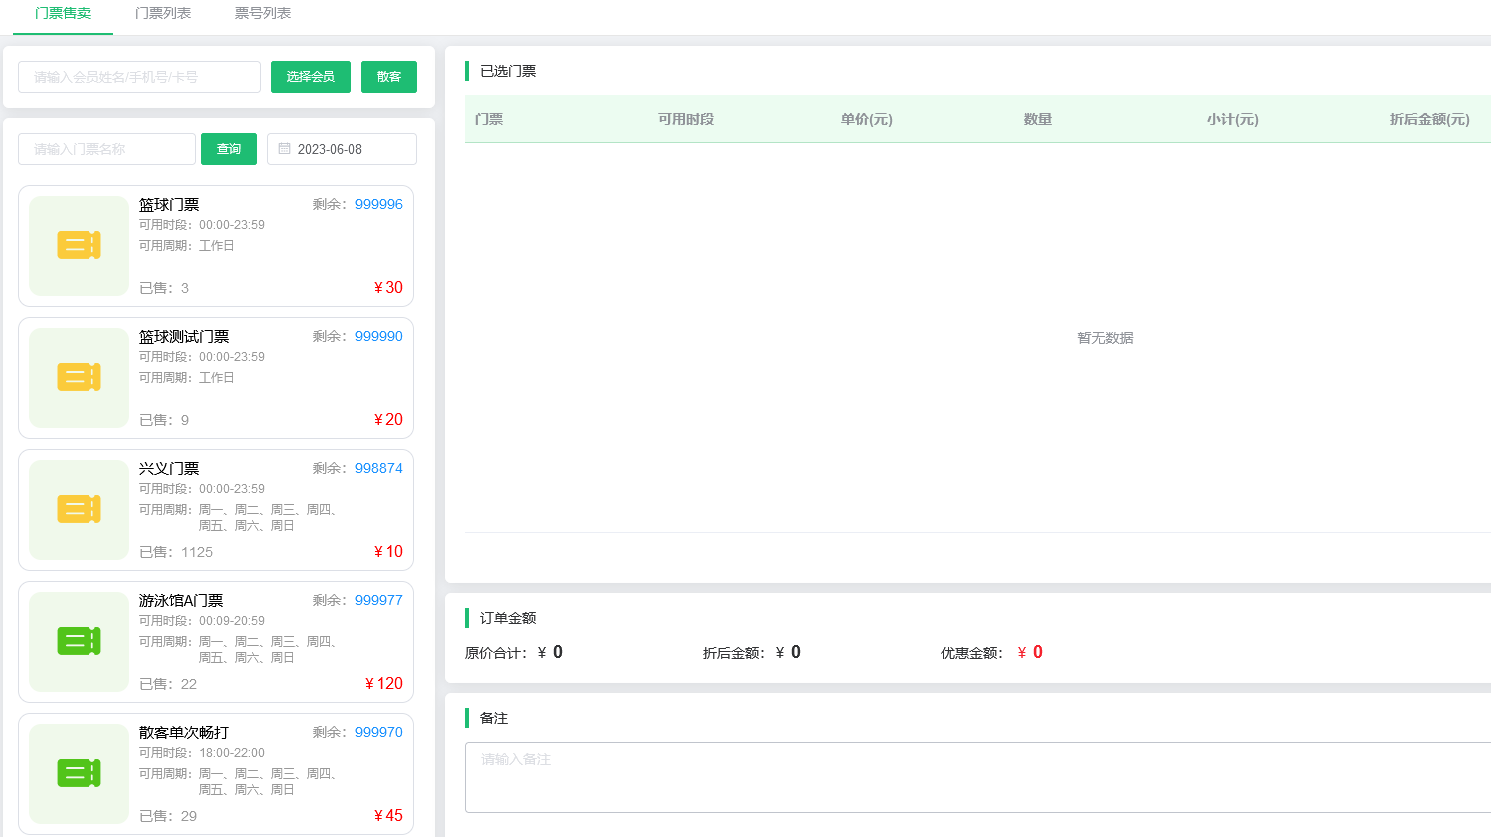Click the 选择会员 button
The width and height of the screenshot is (1491, 837).
pyautogui.click(x=310, y=77)
